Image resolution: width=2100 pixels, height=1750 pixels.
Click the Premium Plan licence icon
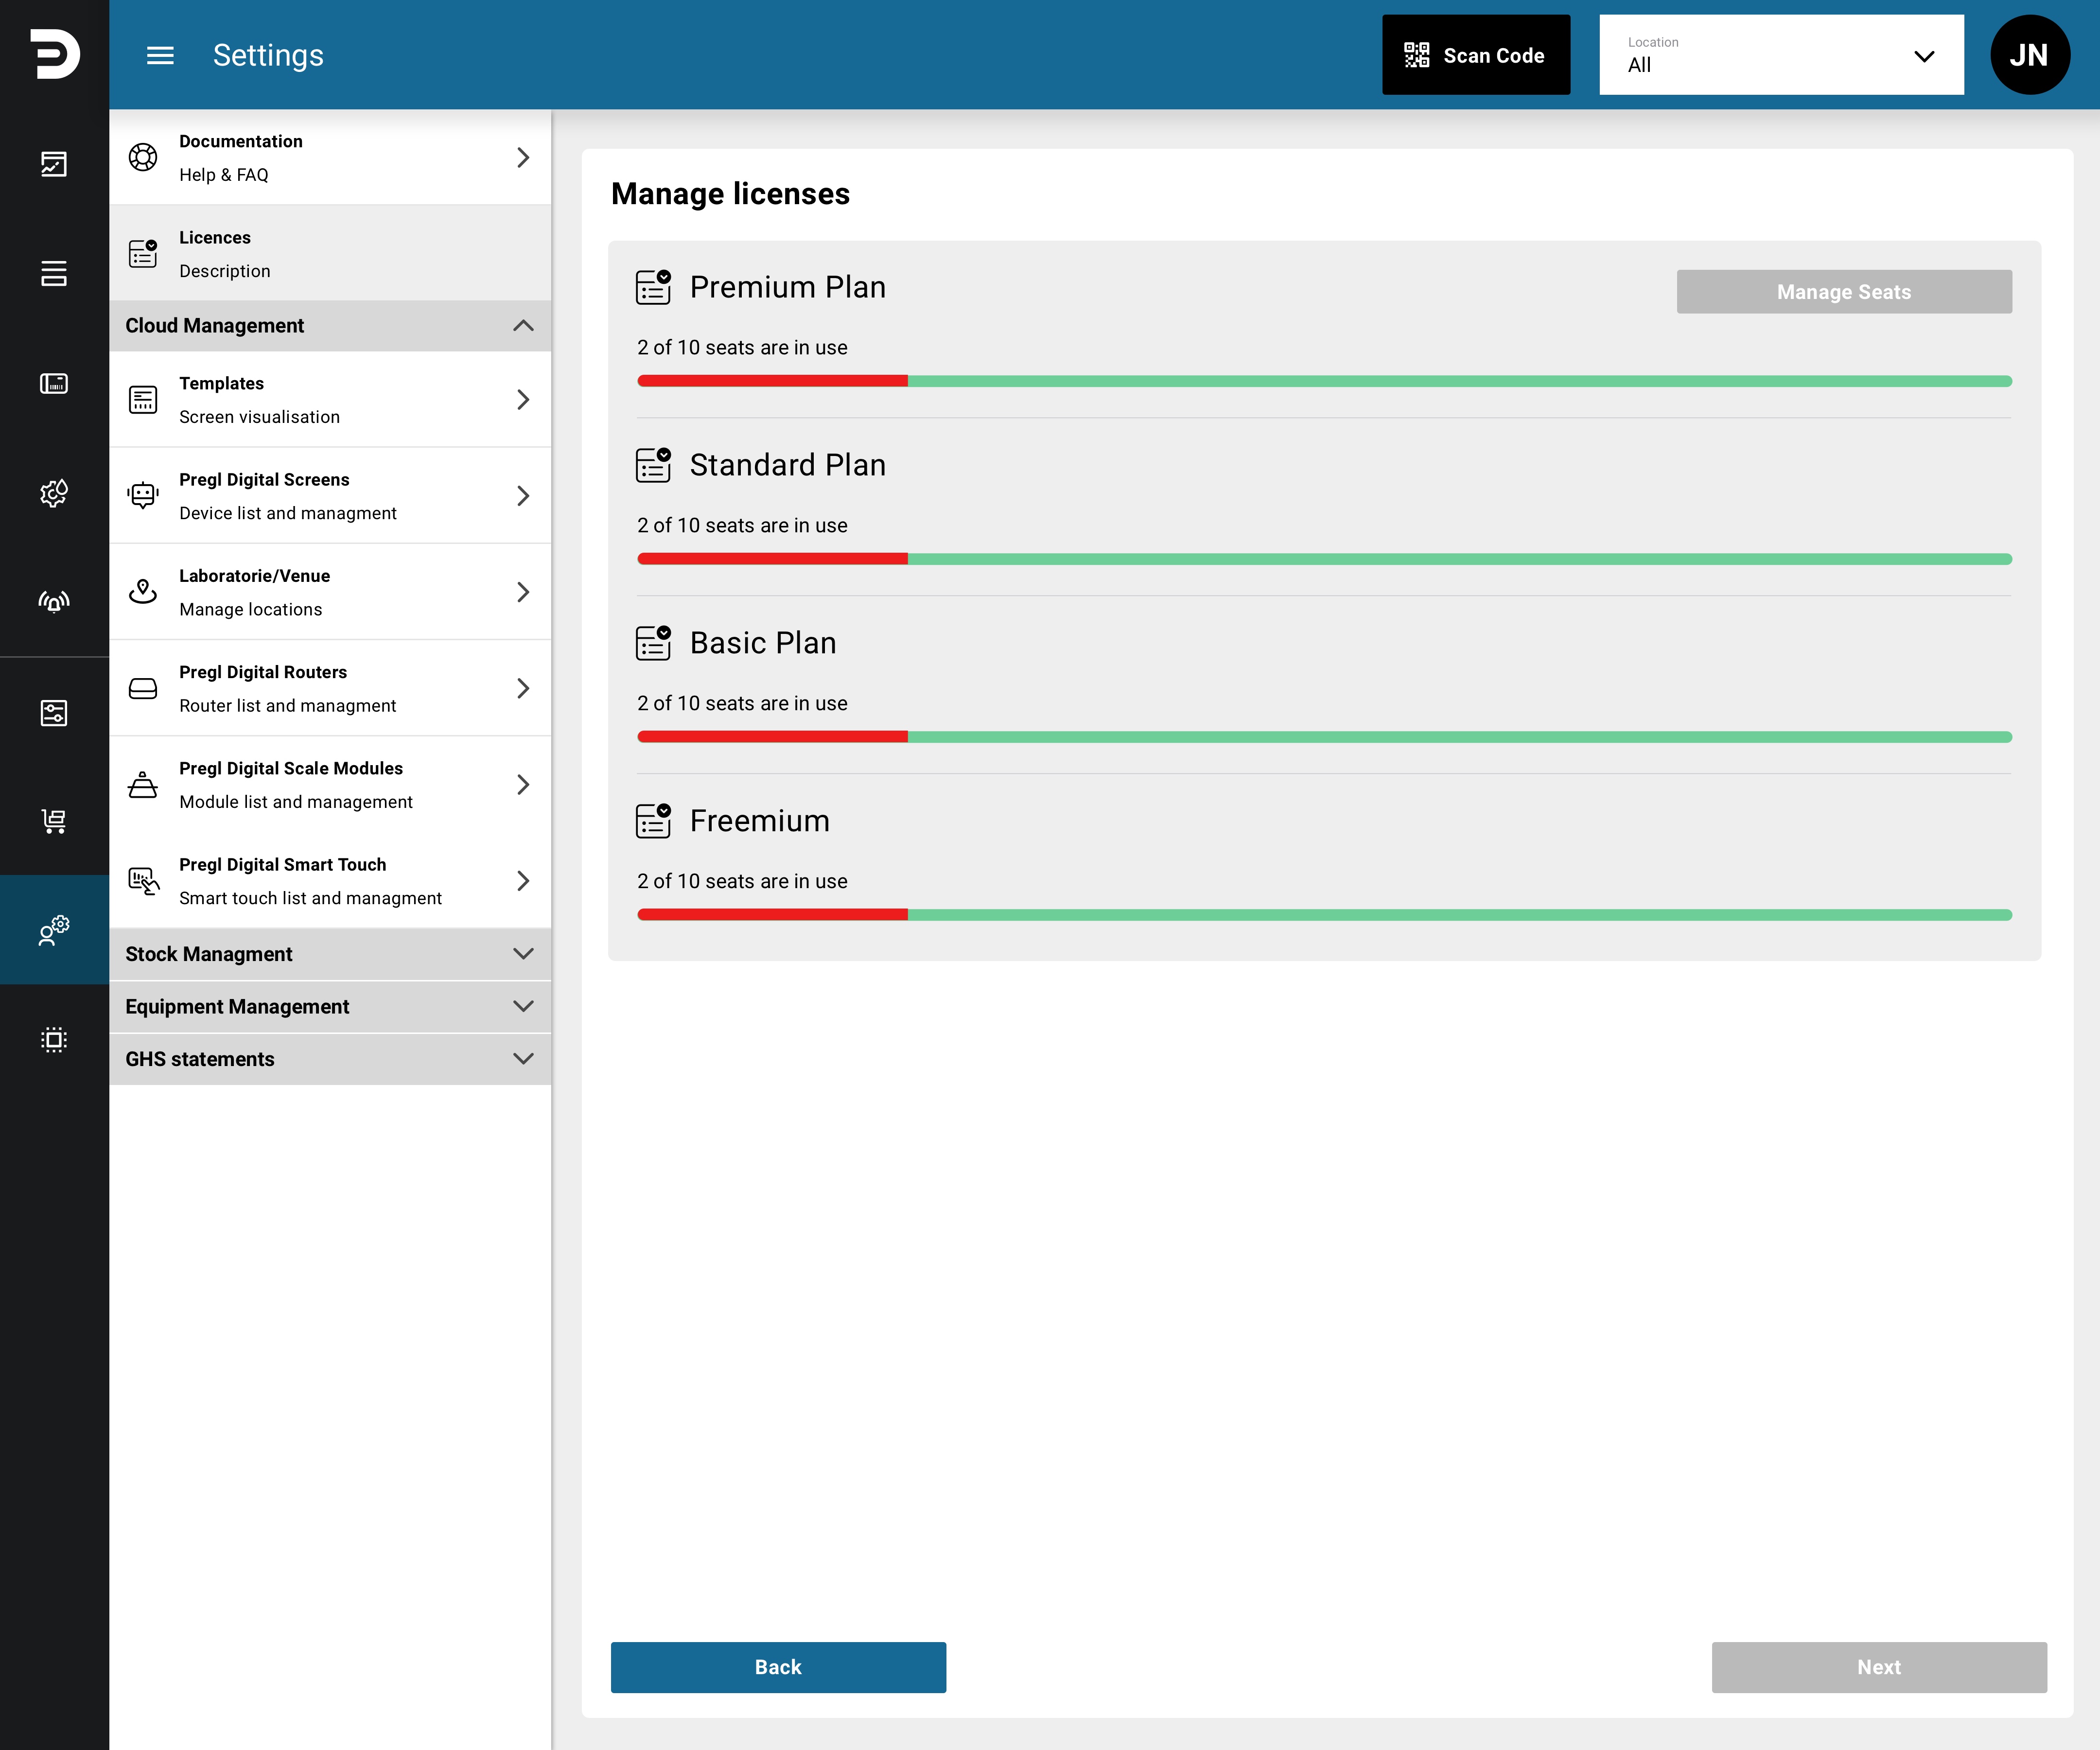[654, 287]
